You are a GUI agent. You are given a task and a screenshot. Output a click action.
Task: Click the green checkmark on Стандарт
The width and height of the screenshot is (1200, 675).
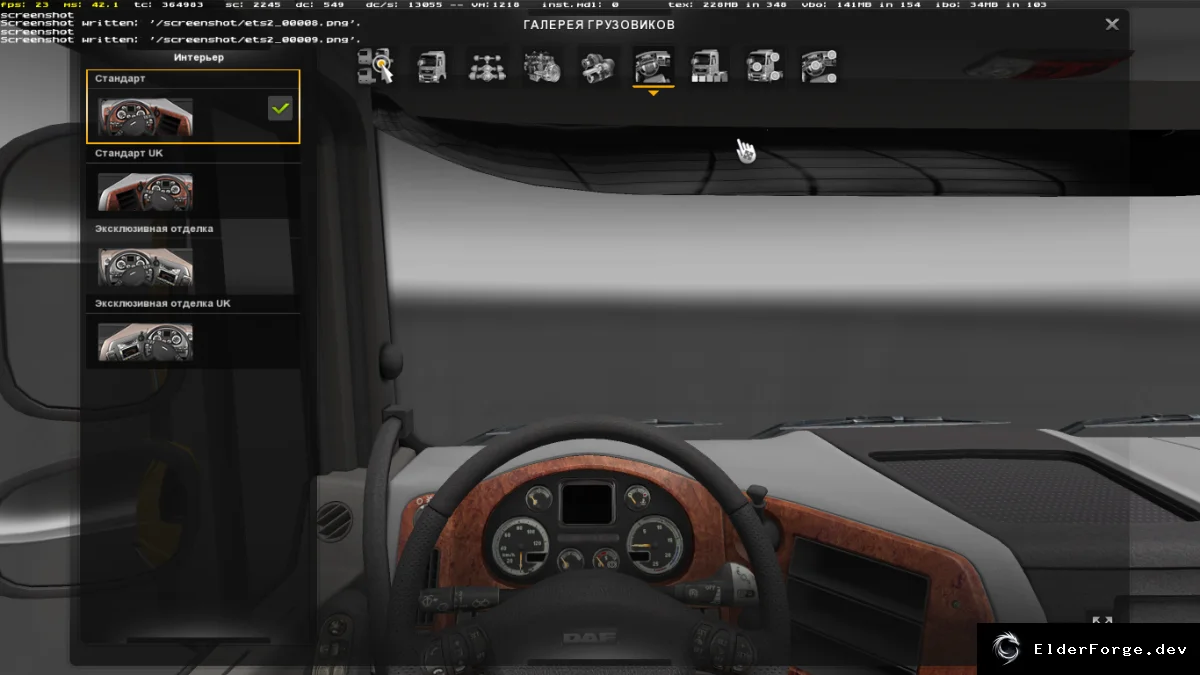tap(280, 108)
